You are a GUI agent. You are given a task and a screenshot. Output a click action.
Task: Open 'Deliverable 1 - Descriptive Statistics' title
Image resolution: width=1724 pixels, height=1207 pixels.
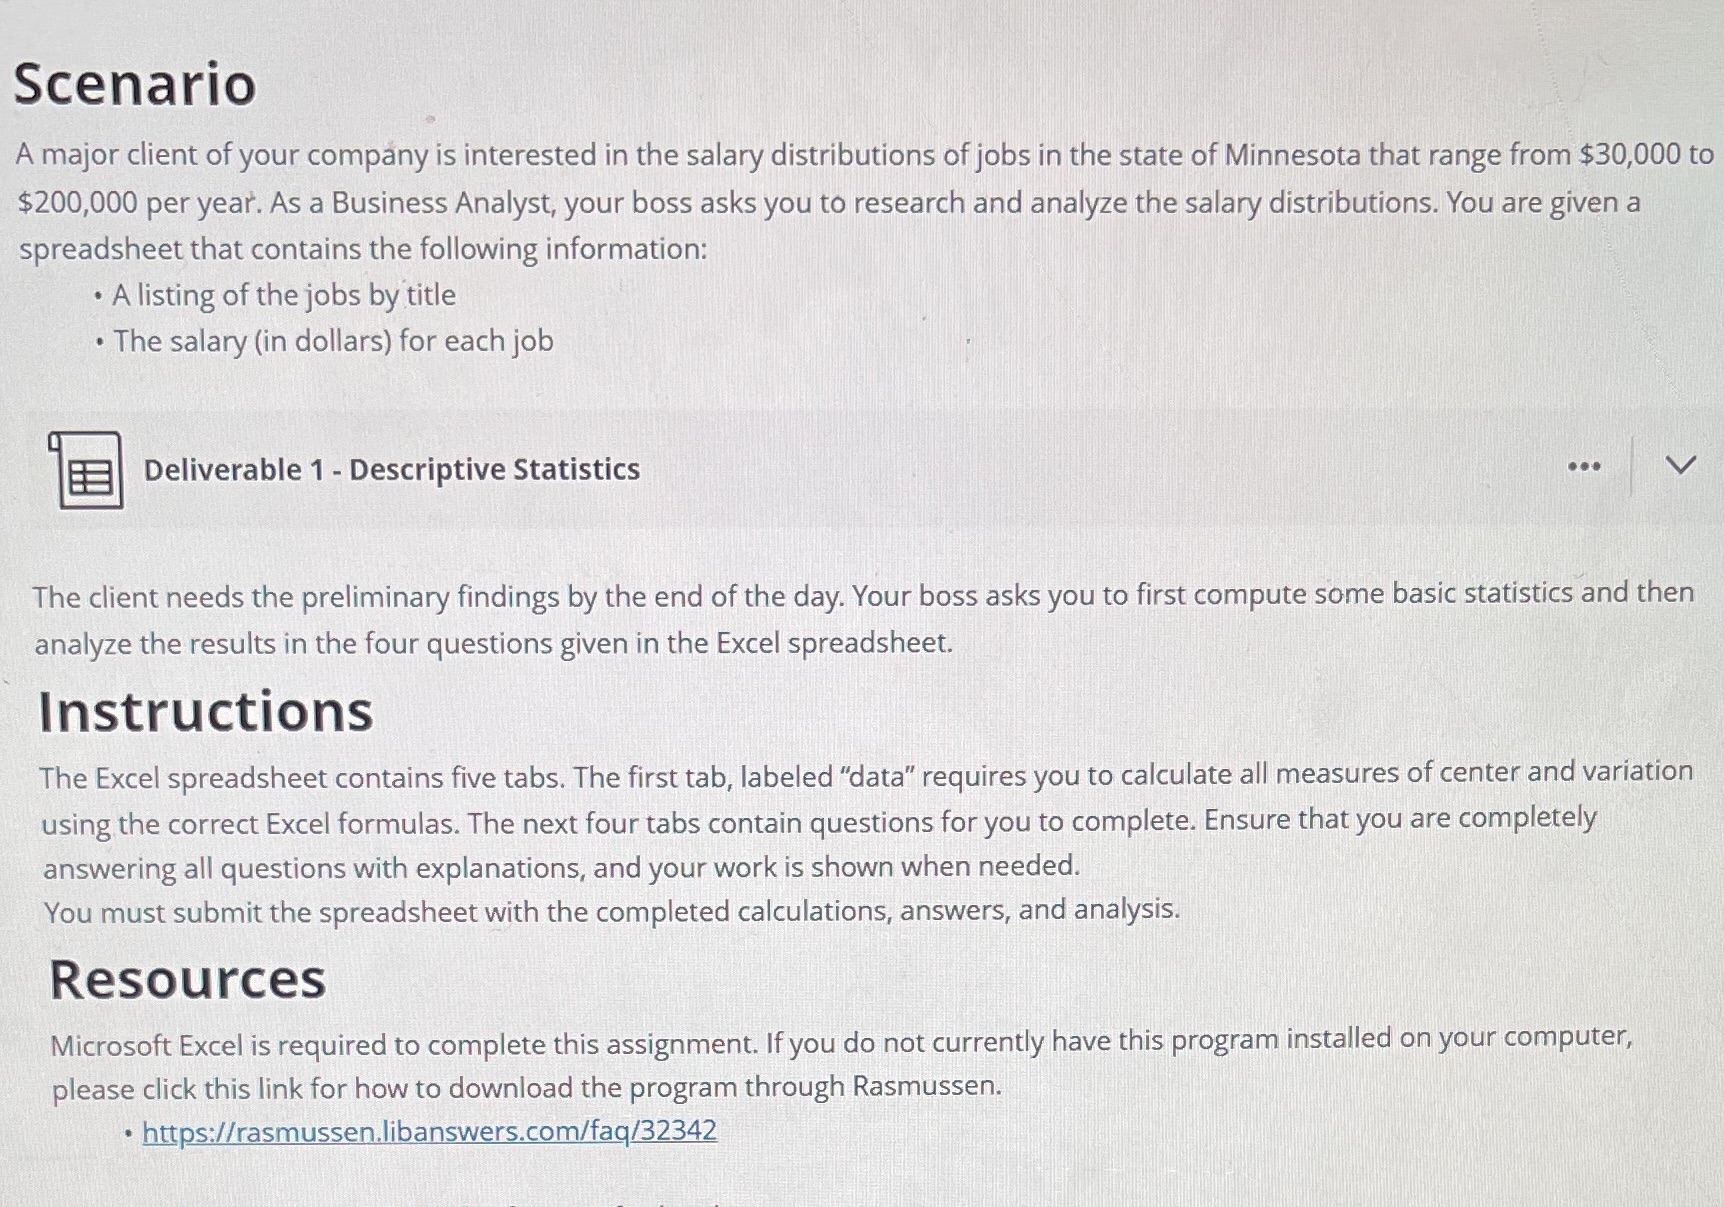(390, 468)
